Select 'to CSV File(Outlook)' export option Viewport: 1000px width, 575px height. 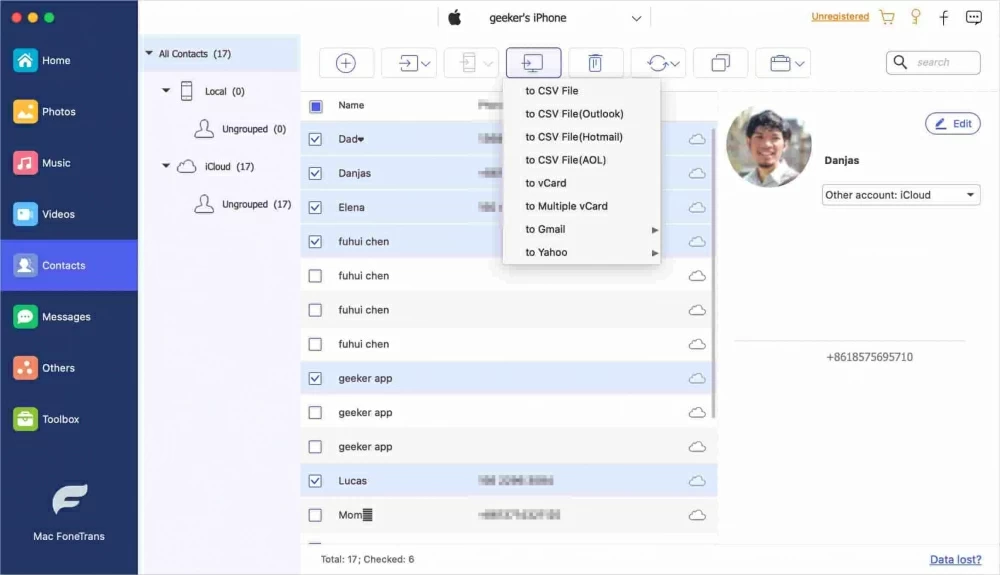tap(574, 114)
